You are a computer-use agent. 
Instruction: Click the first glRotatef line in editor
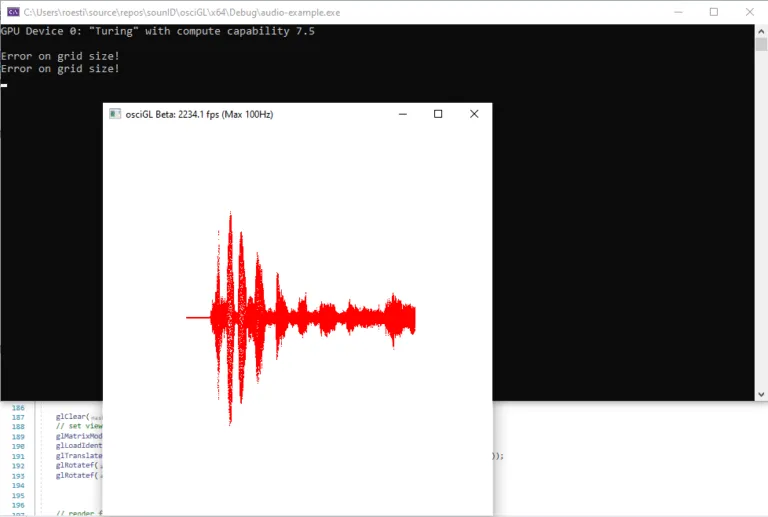tap(78, 465)
